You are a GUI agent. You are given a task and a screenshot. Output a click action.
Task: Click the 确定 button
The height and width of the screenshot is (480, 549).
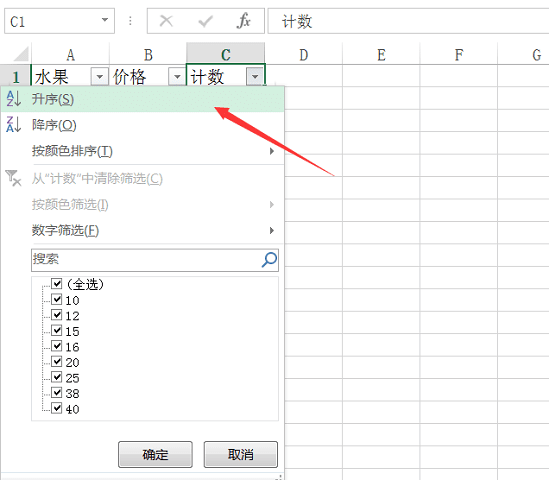pos(155,454)
